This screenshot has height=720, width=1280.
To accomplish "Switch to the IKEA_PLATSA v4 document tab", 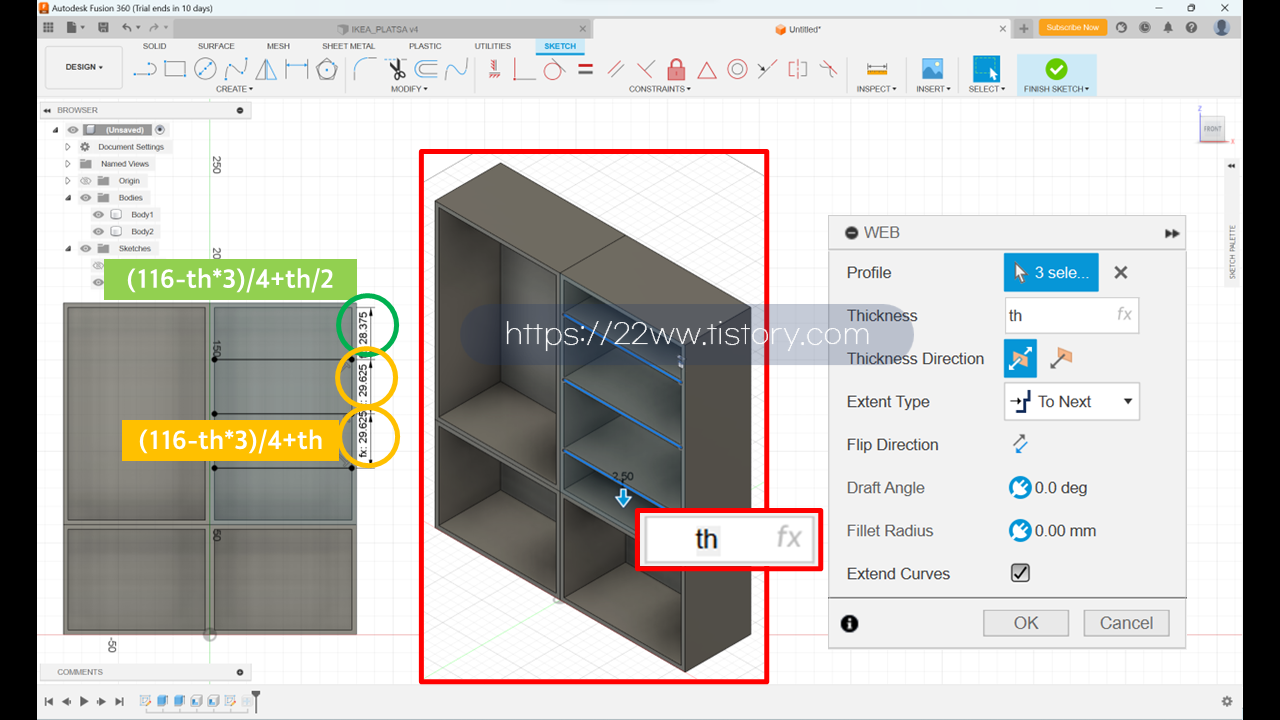I will [x=385, y=29].
